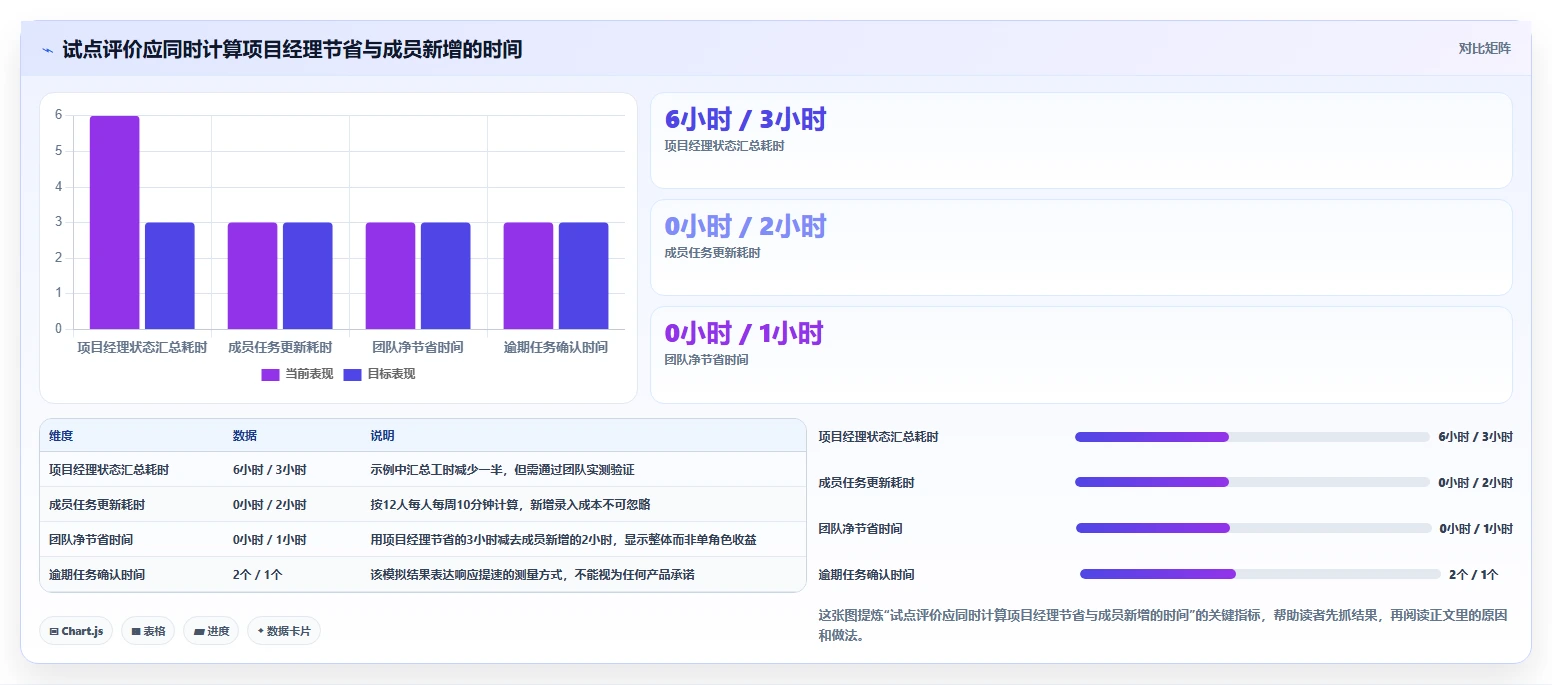This screenshot has height=685, width=1552.
Task: Toggle the 目标表现 legend swatch
Action: (352, 374)
